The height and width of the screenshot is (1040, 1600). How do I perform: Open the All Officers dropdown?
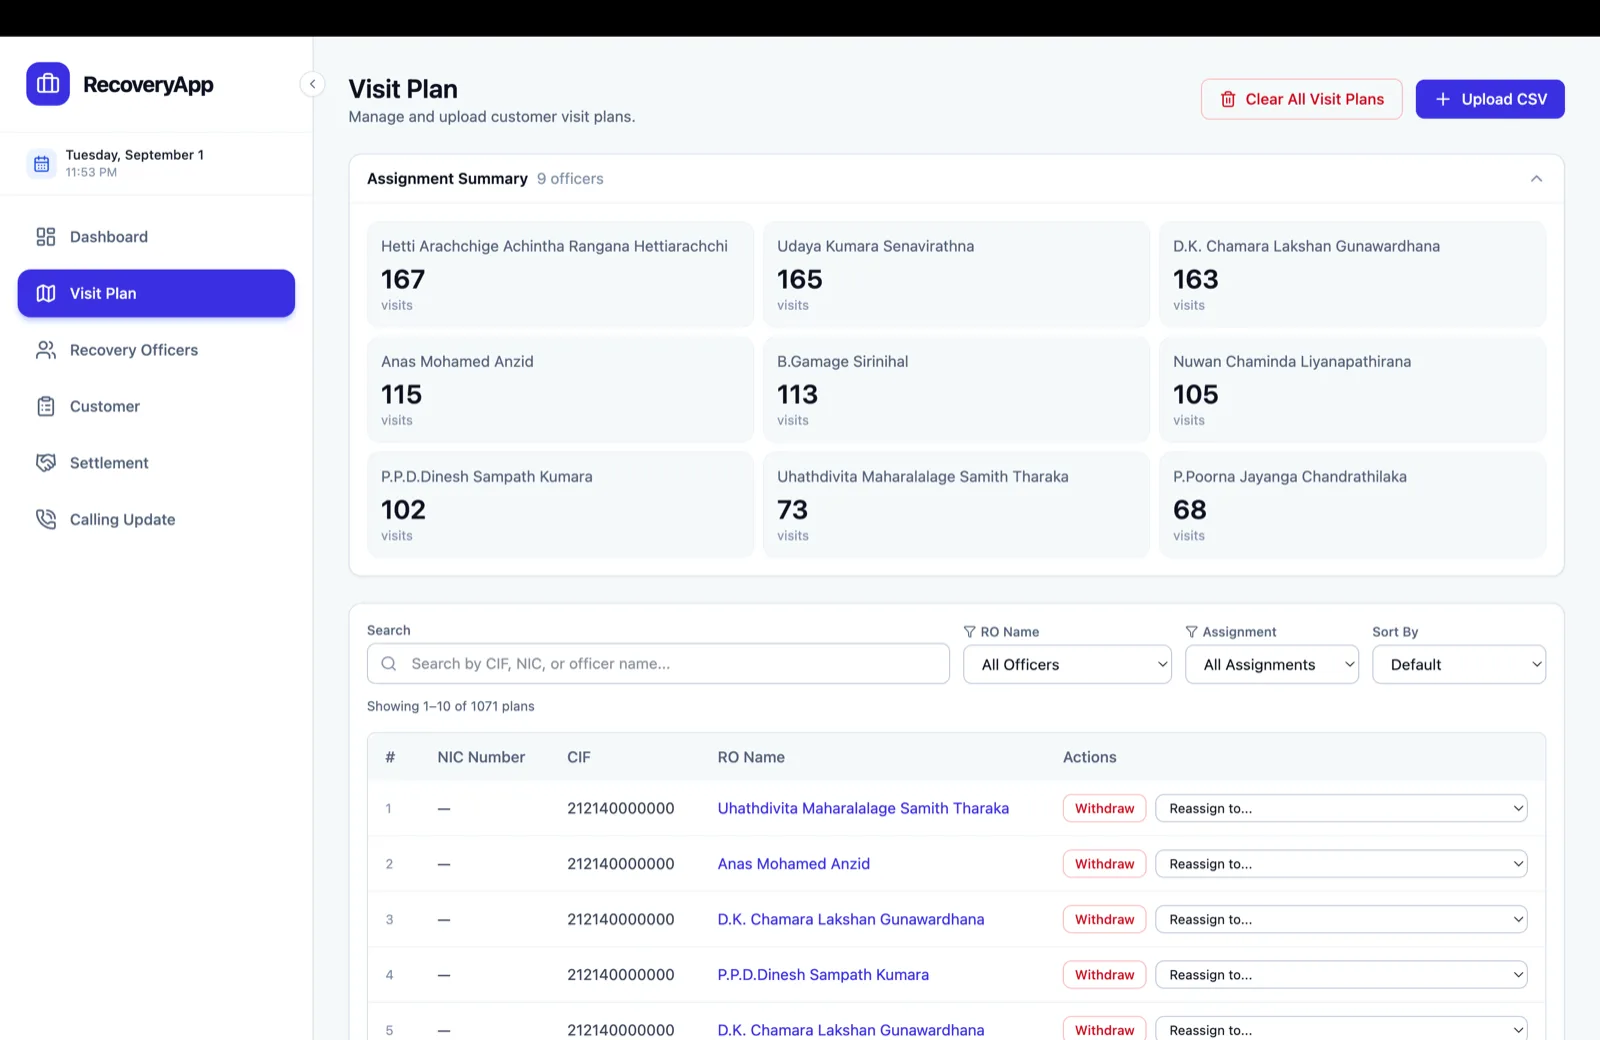point(1067,664)
